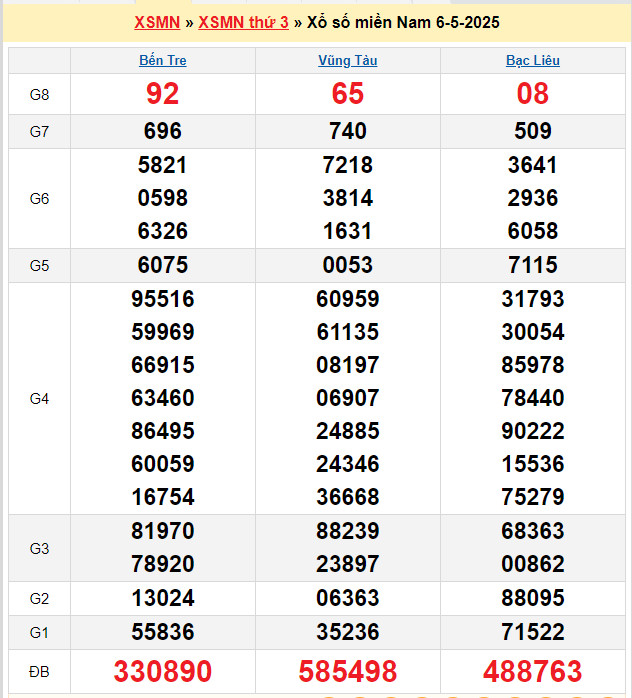
Task: Select G3 result 88239
Action: point(348,531)
